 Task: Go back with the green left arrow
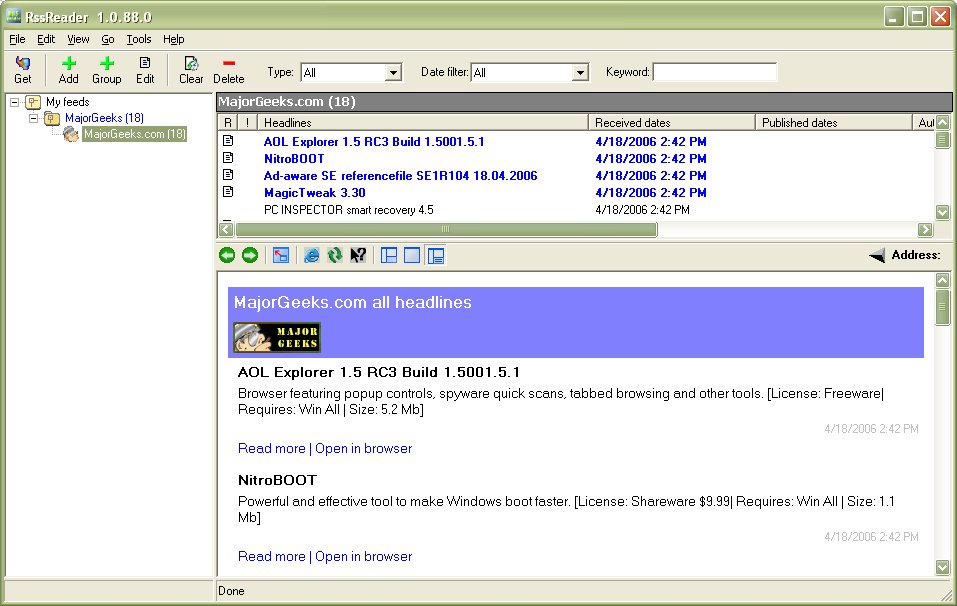(228, 256)
